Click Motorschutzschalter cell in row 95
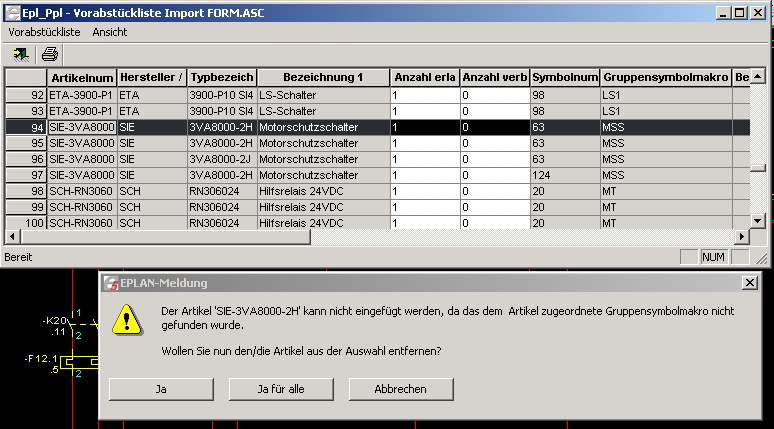 click(x=323, y=143)
